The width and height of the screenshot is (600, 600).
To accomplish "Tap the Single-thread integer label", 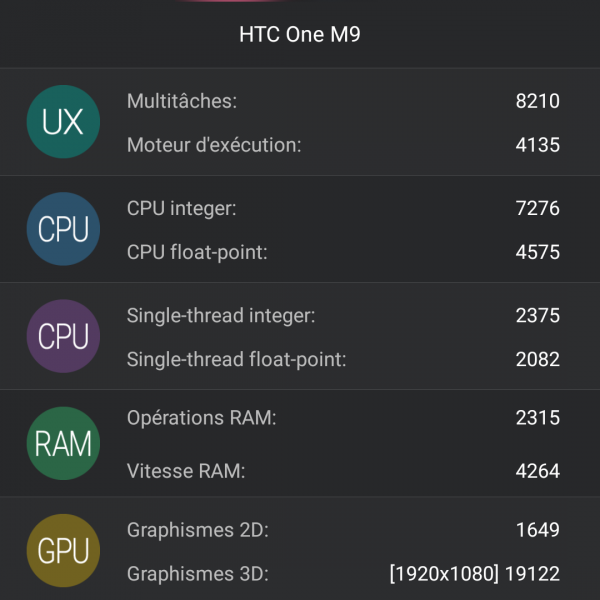I will coord(221,315).
